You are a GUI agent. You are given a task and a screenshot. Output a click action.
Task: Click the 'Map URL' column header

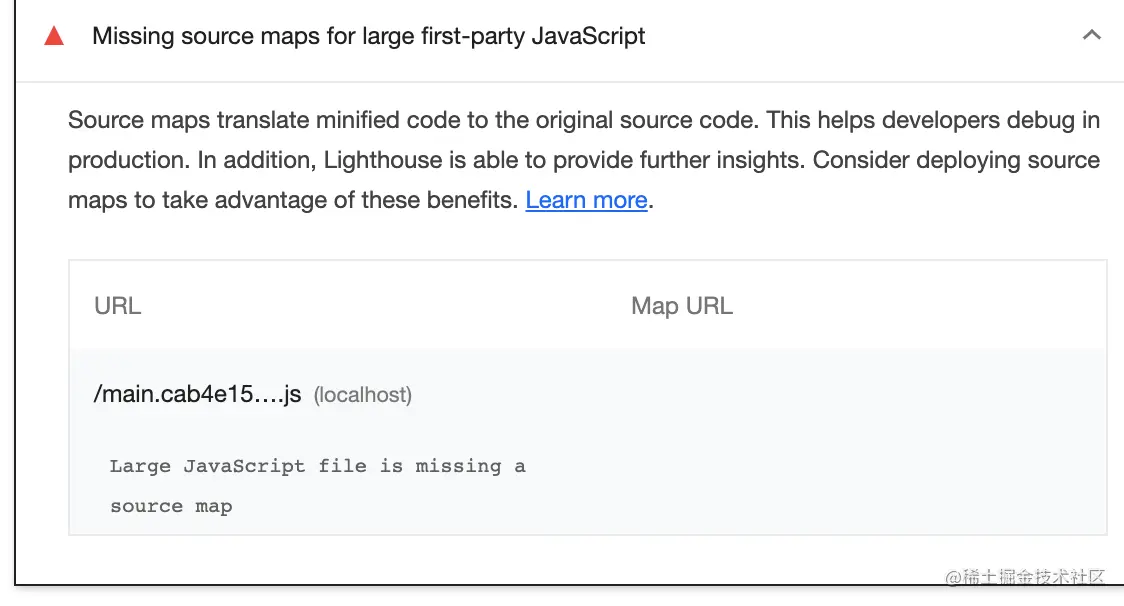pyautogui.click(x=682, y=306)
